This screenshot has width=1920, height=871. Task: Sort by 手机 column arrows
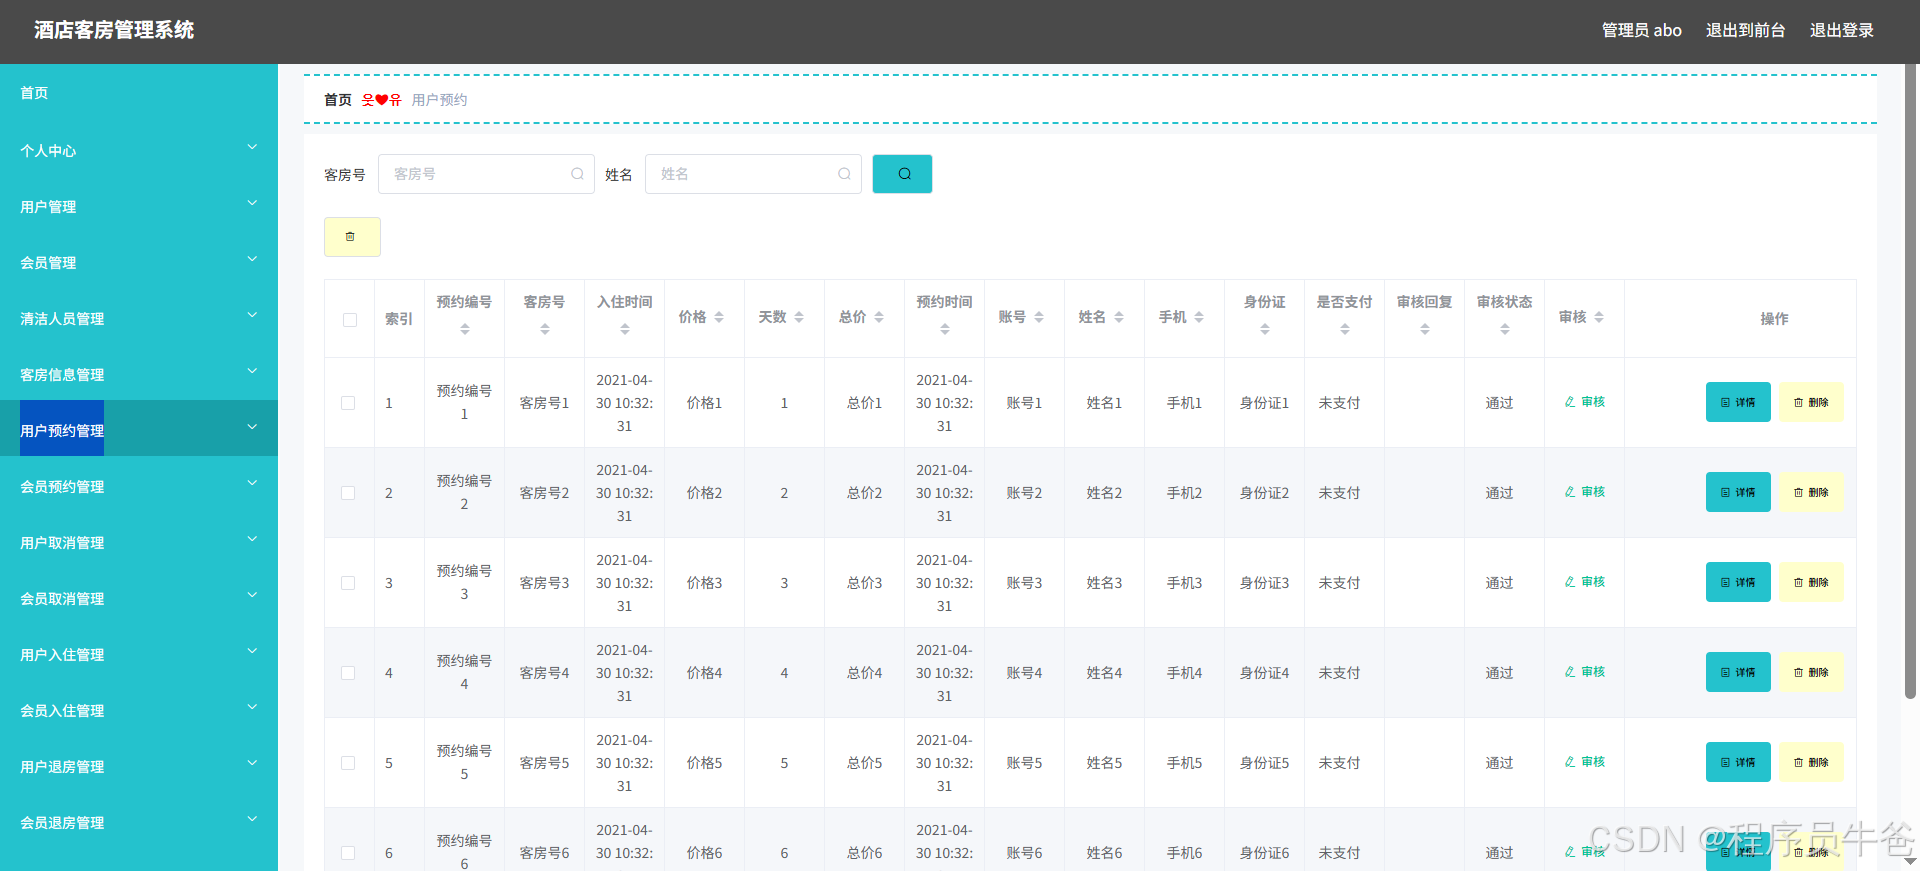click(1199, 317)
